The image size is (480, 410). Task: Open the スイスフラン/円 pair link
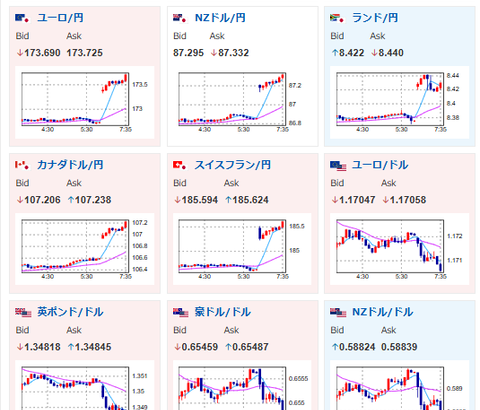pyautogui.click(x=233, y=165)
